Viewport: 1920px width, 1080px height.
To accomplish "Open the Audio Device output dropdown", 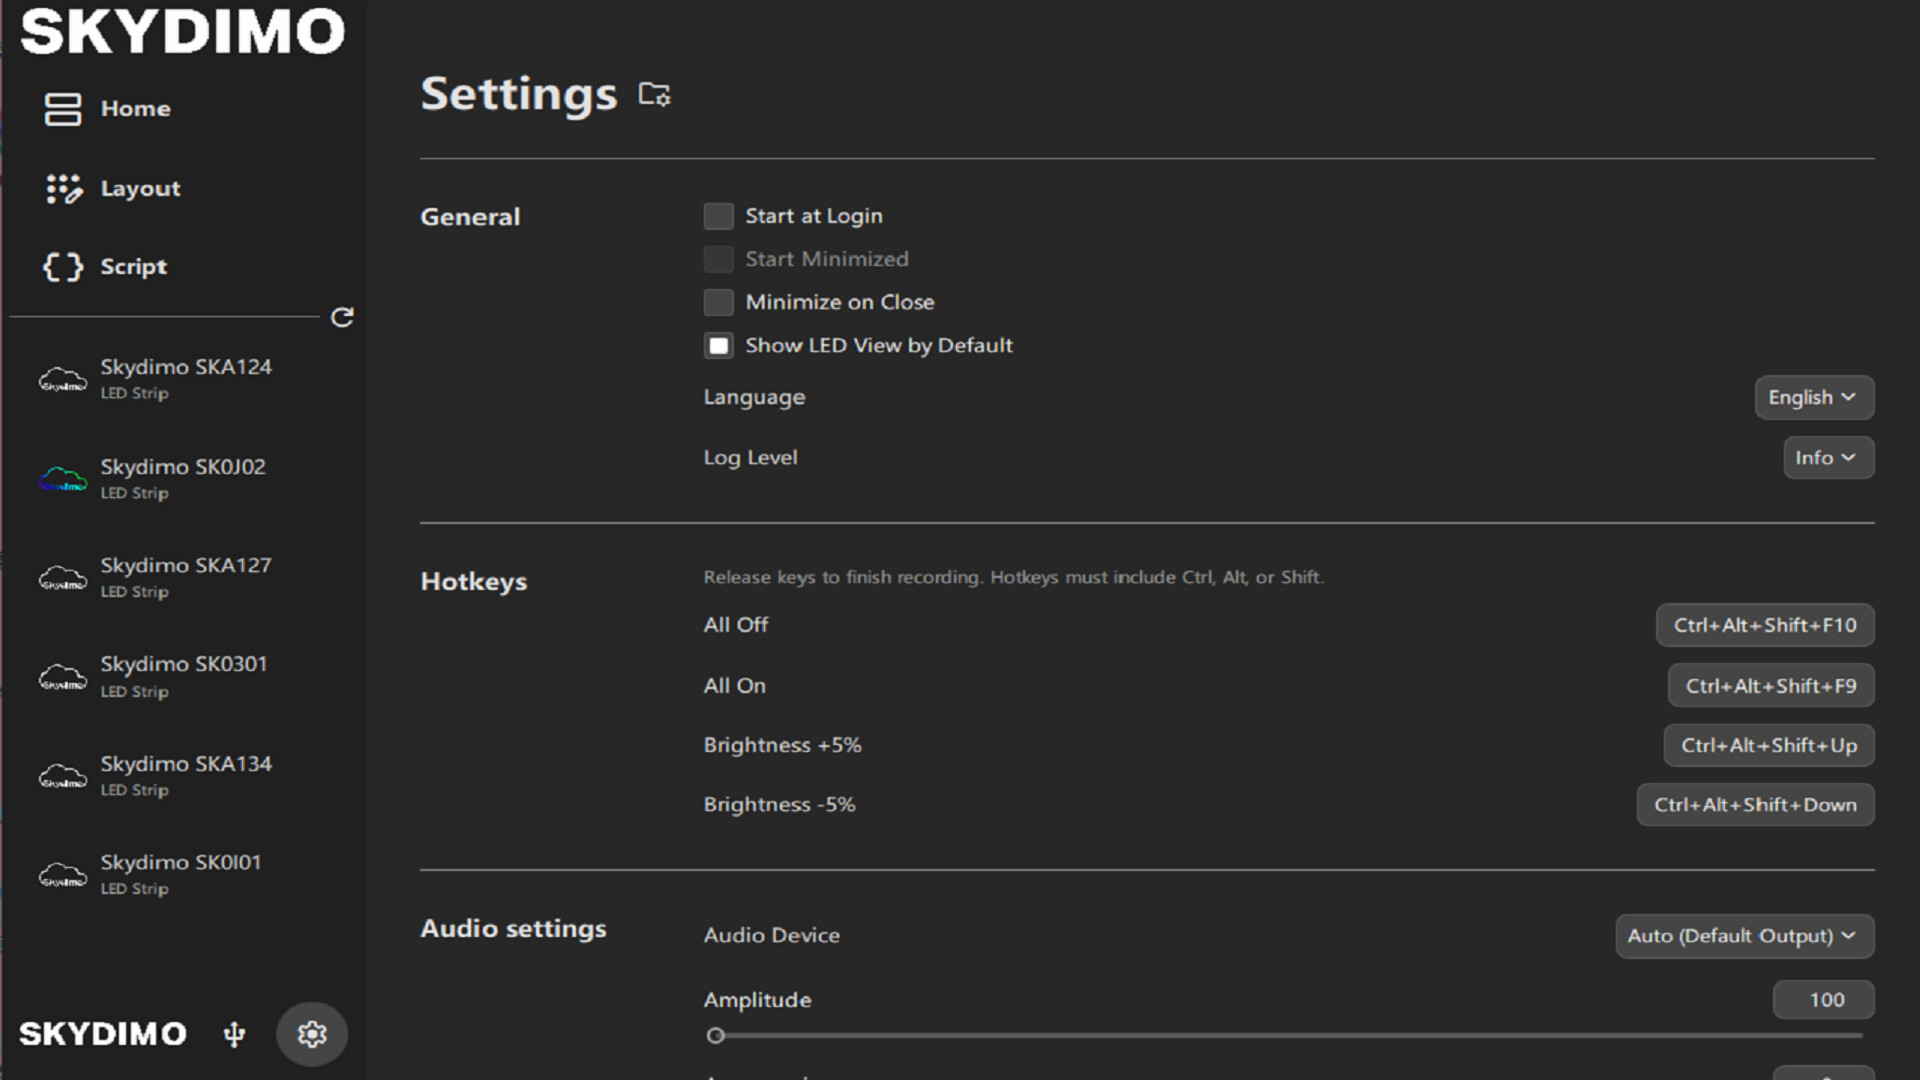I will pyautogui.click(x=1744, y=936).
